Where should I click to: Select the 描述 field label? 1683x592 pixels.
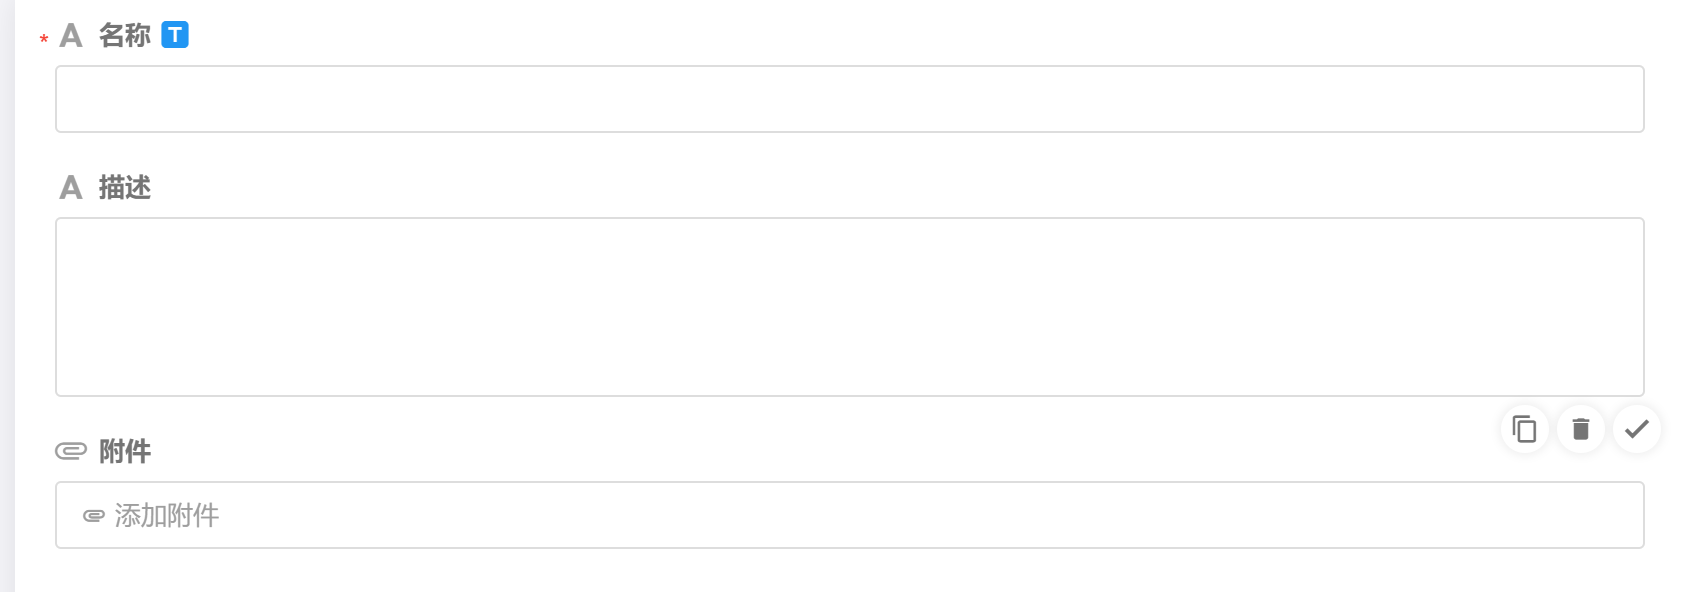(125, 188)
